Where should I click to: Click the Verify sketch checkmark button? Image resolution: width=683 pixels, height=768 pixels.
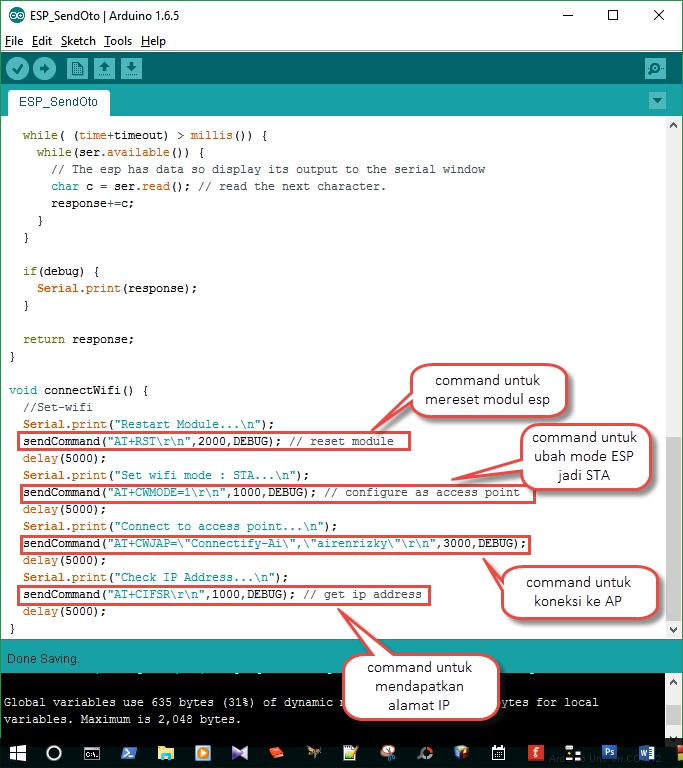click(x=18, y=68)
